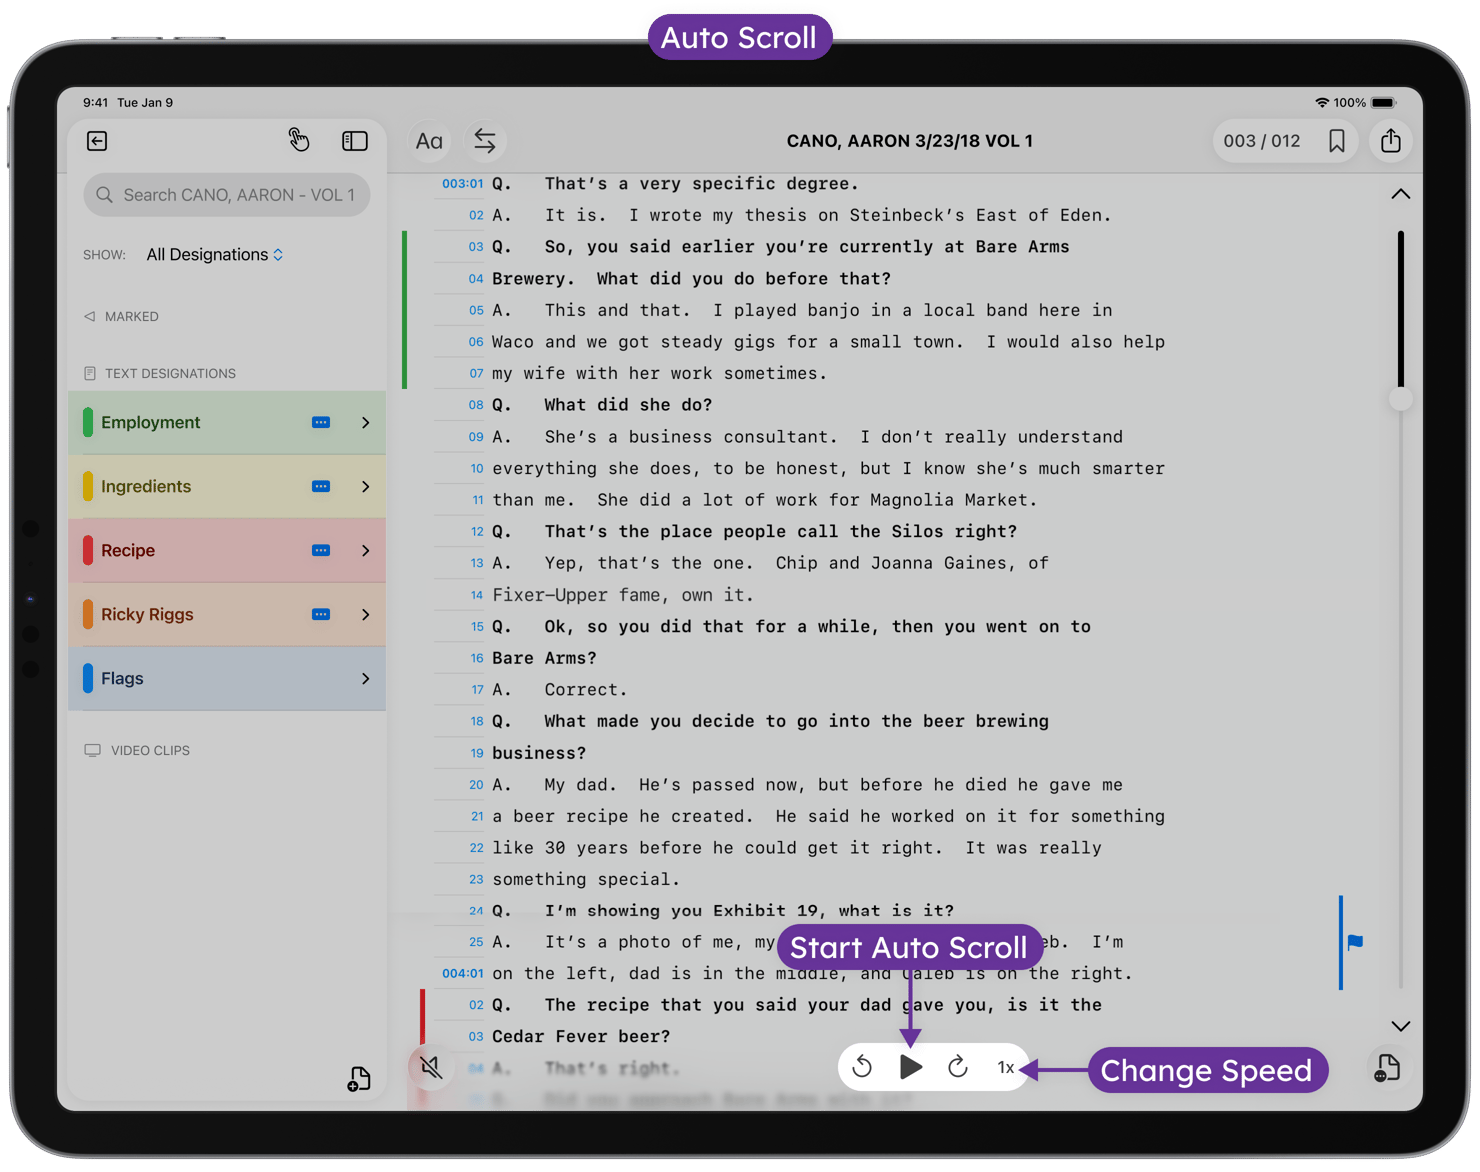
Task: Open the MARKED section header
Action: click(x=121, y=317)
